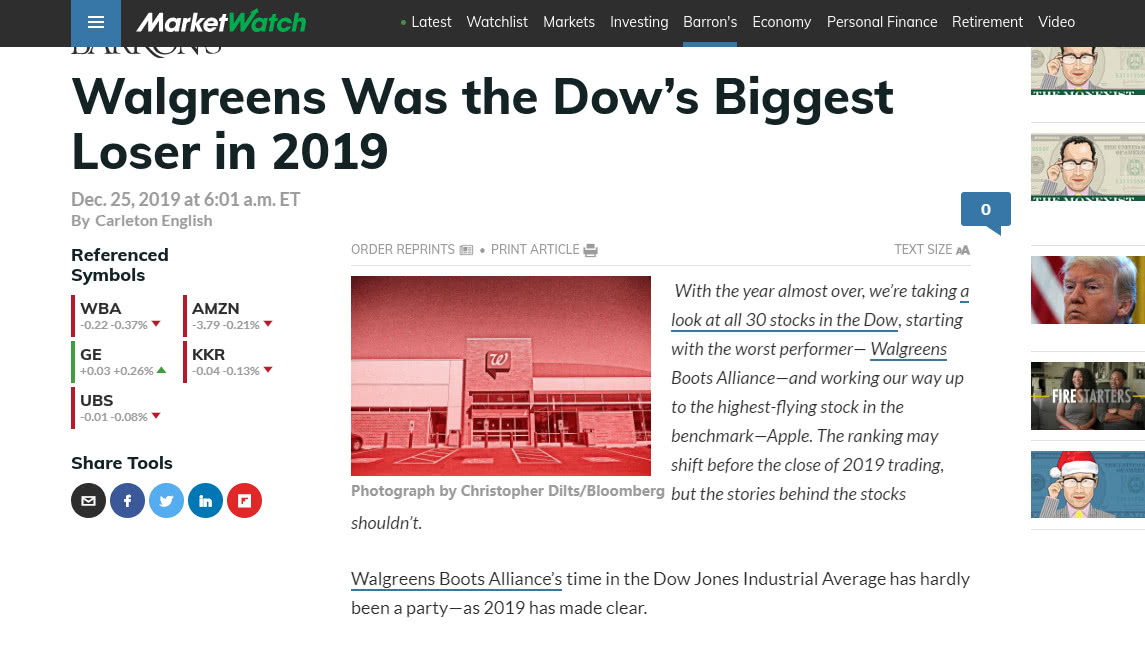Click PRINT ARTICLE link
The width and height of the screenshot is (1145, 655).
[535, 250]
